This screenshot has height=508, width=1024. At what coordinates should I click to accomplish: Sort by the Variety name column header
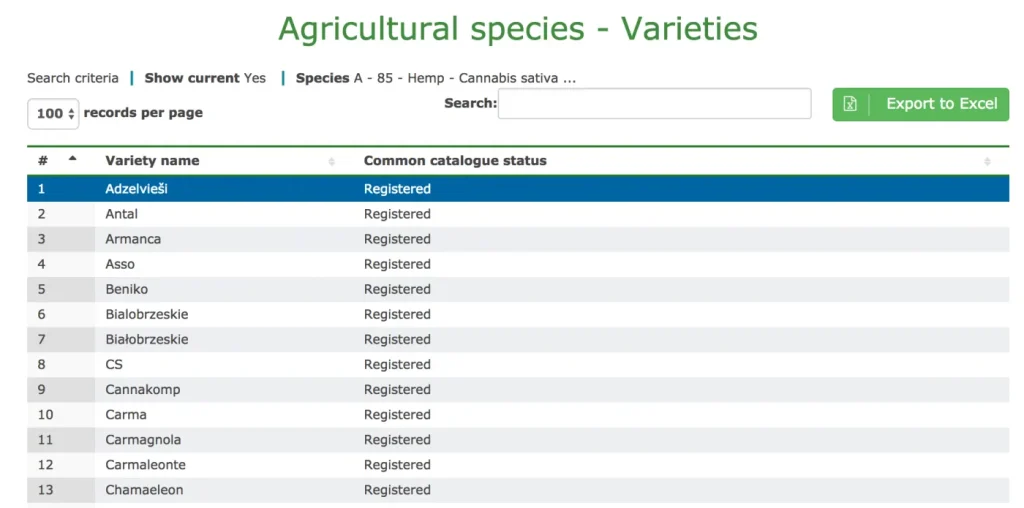tap(152, 160)
